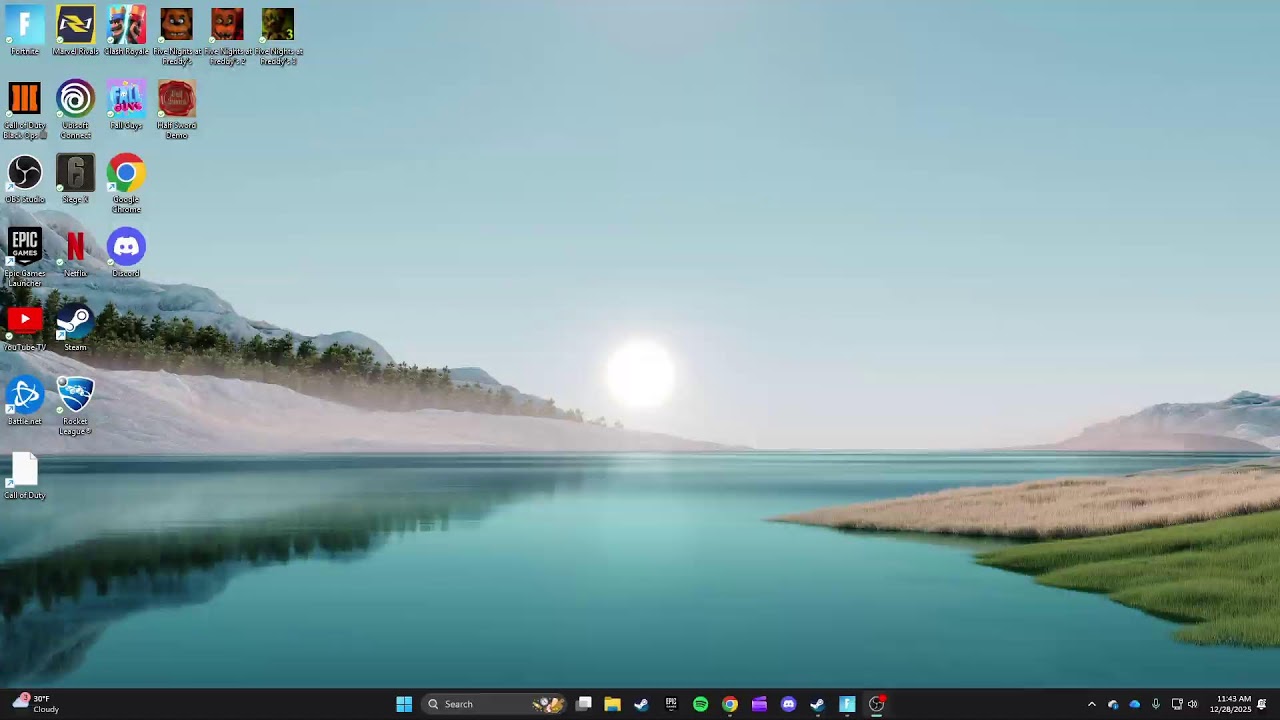This screenshot has width=1280, height=720.
Task: Select the Half Sword Demo icon
Action: [x=177, y=110]
